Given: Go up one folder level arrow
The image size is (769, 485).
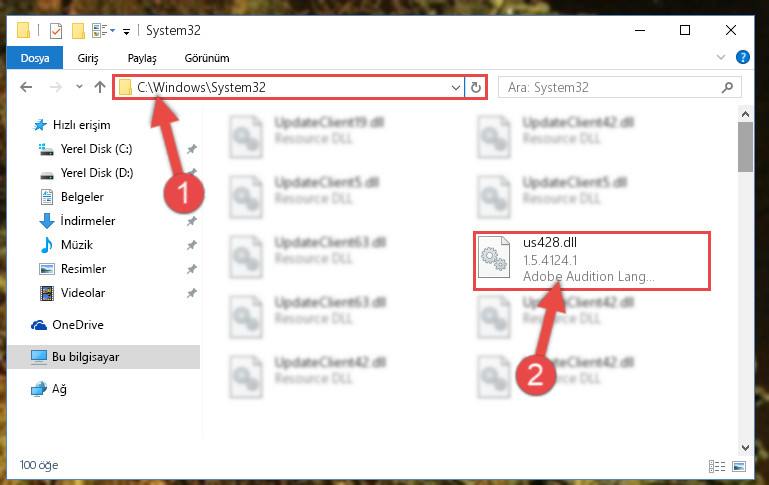Looking at the screenshot, I should pos(100,87).
